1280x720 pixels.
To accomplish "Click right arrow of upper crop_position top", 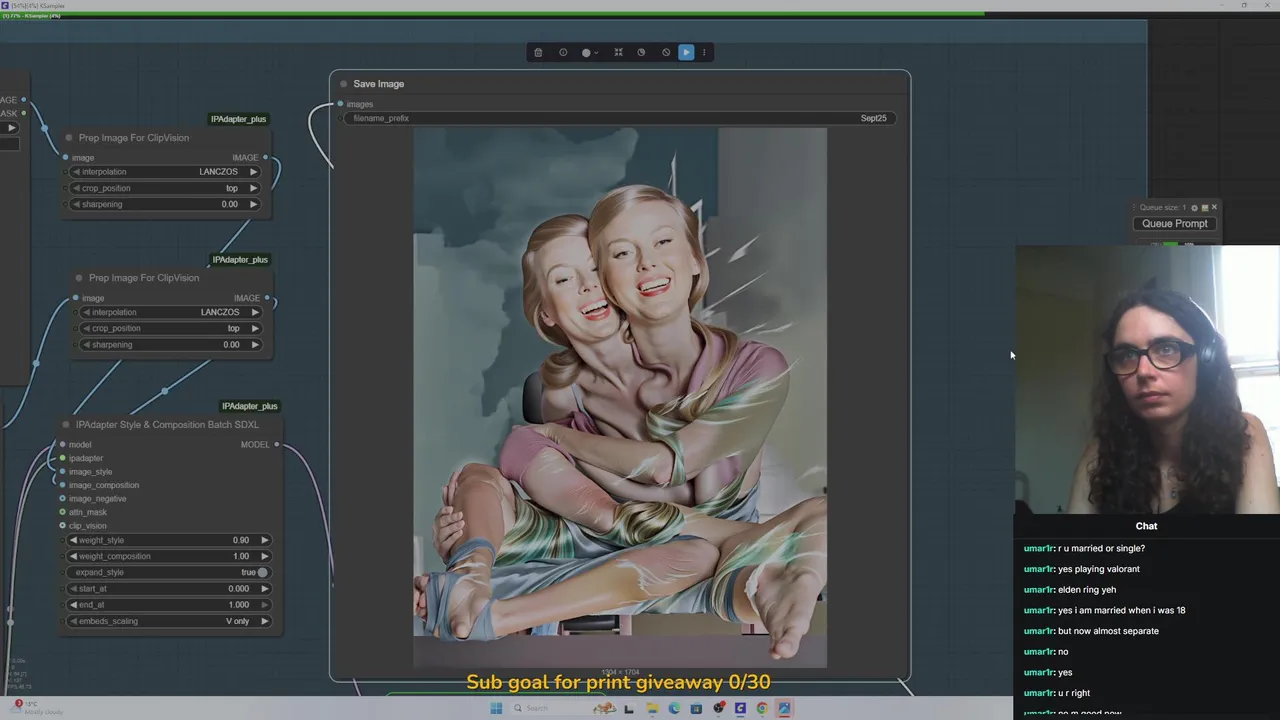I will [253, 188].
